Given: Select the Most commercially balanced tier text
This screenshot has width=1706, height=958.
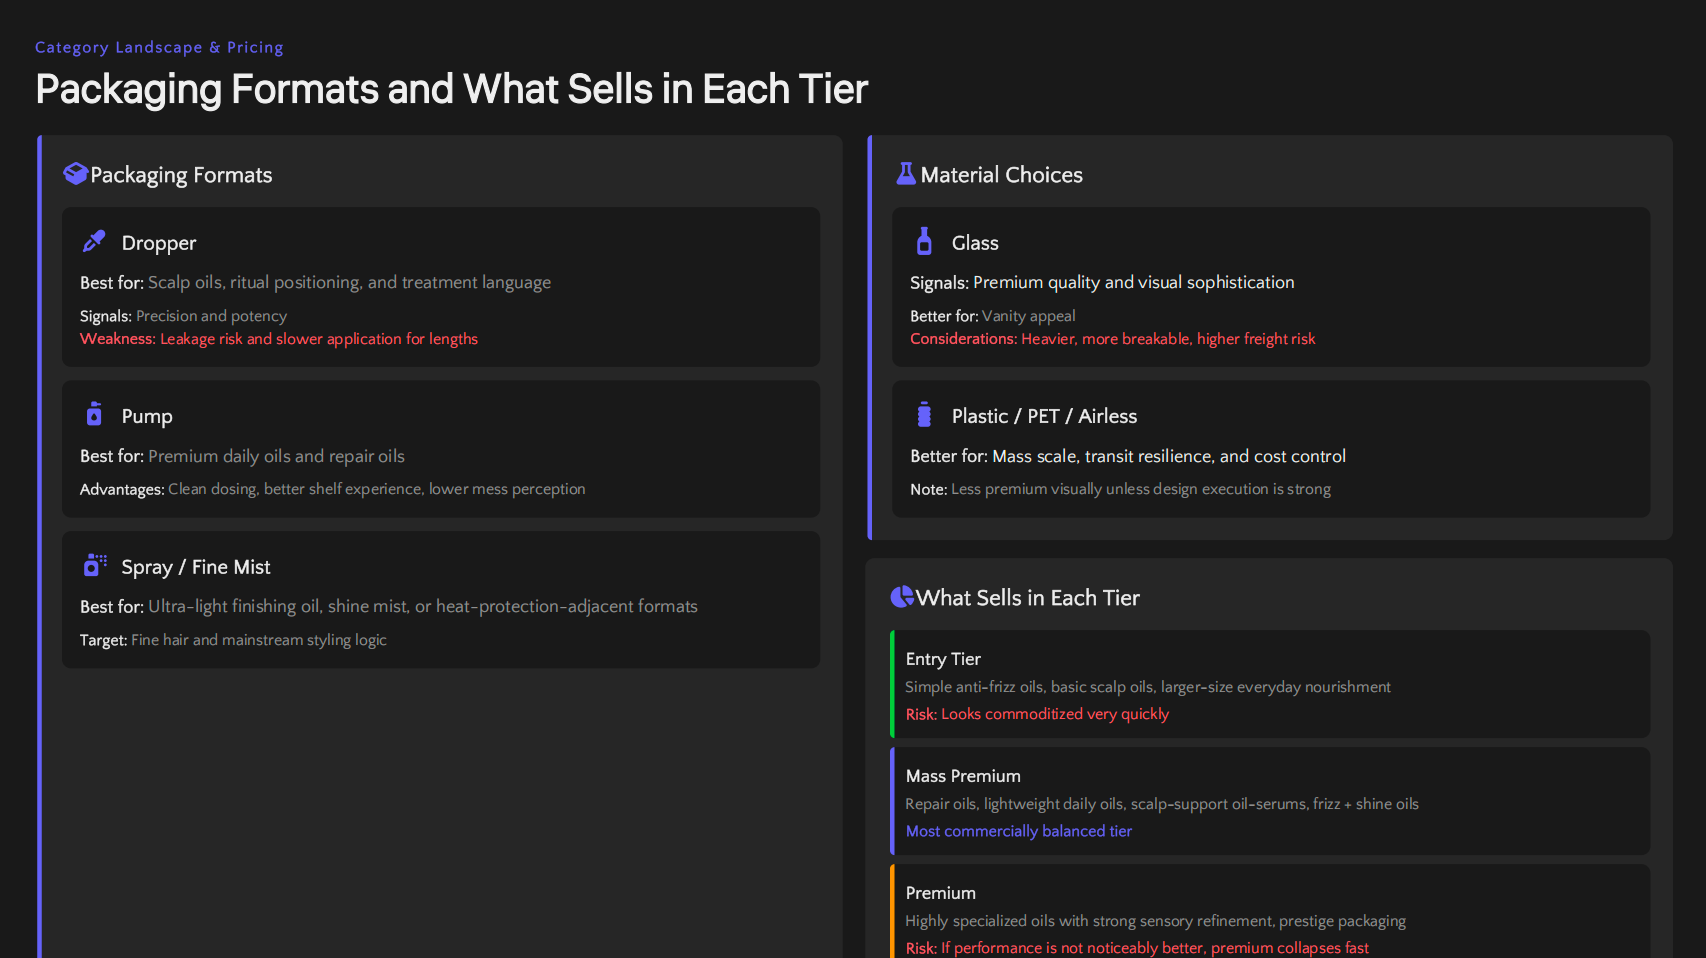Looking at the screenshot, I should (x=1018, y=831).
